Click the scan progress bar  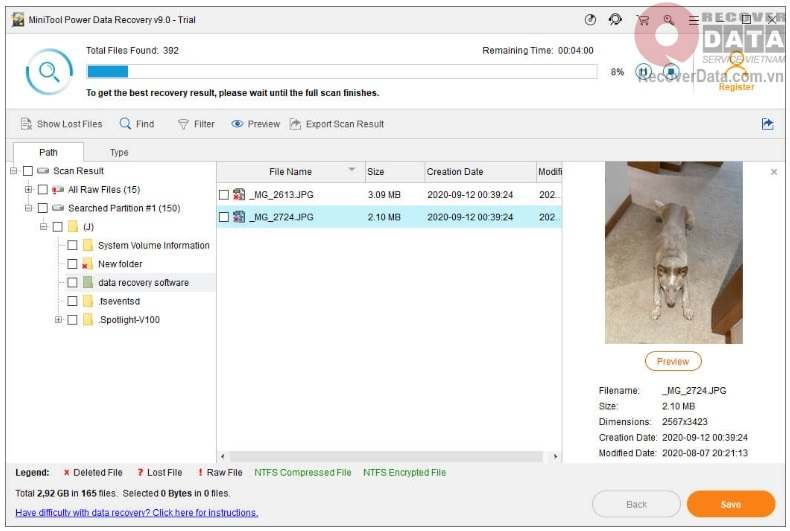342,72
